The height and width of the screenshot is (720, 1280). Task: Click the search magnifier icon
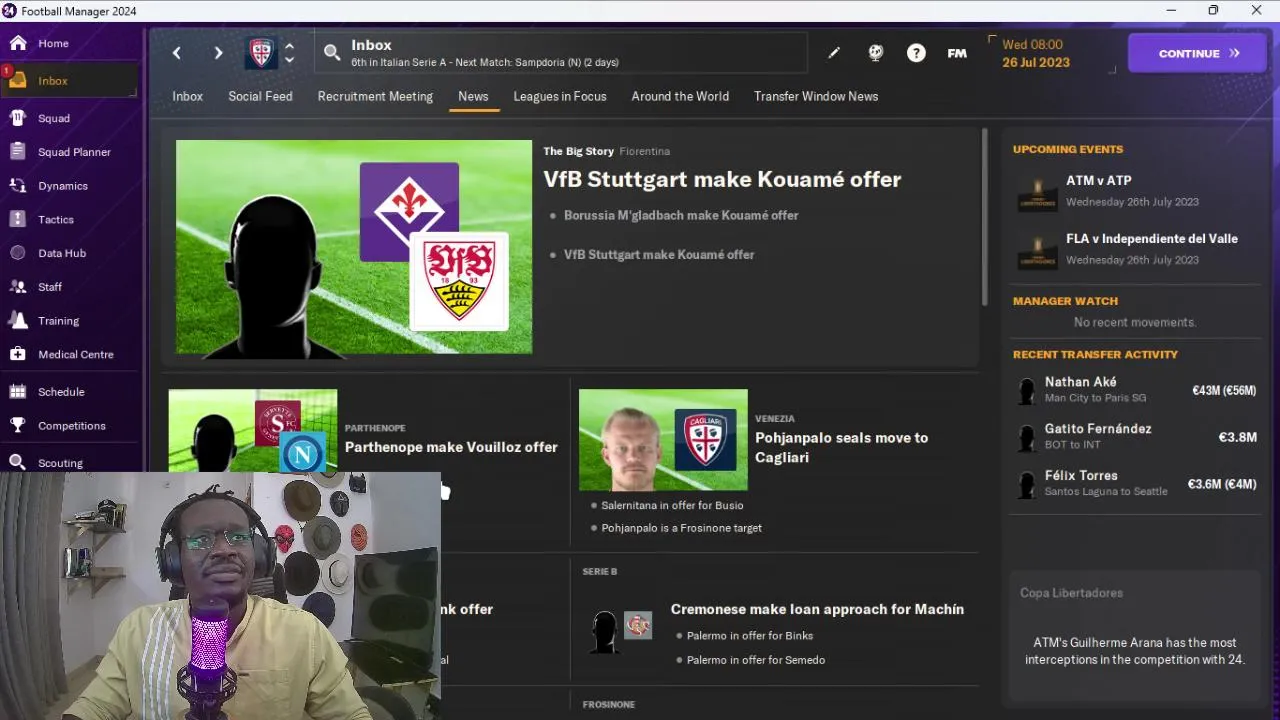click(332, 52)
